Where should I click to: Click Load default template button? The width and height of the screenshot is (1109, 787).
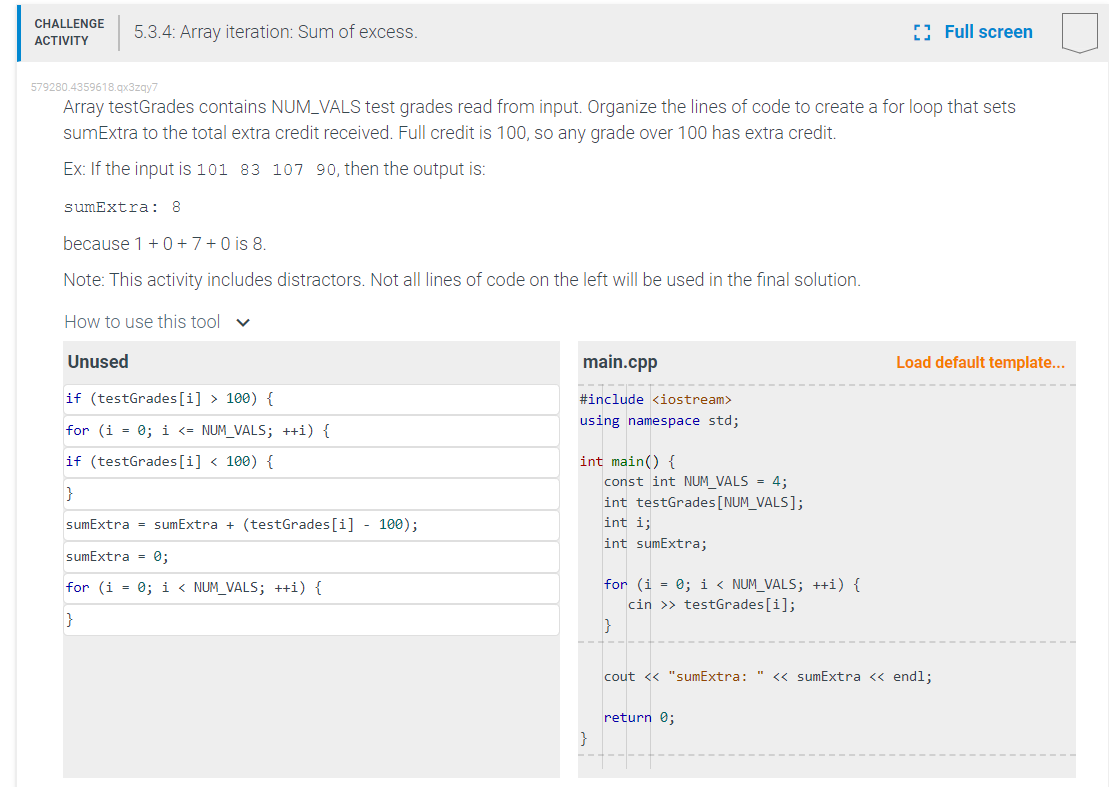click(980, 362)
